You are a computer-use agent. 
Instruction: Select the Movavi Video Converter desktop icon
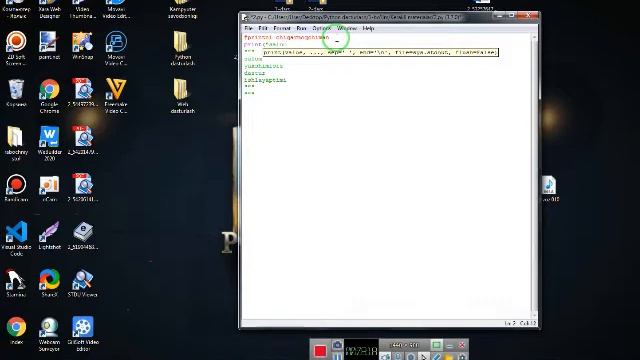[116, 48]
